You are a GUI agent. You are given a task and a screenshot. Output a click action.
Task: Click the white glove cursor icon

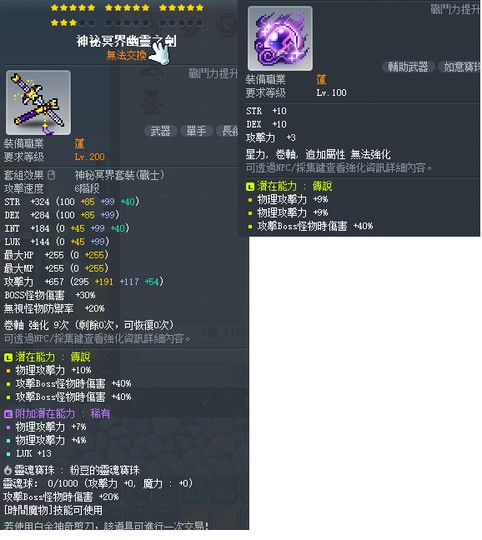(x=160, y=53)
